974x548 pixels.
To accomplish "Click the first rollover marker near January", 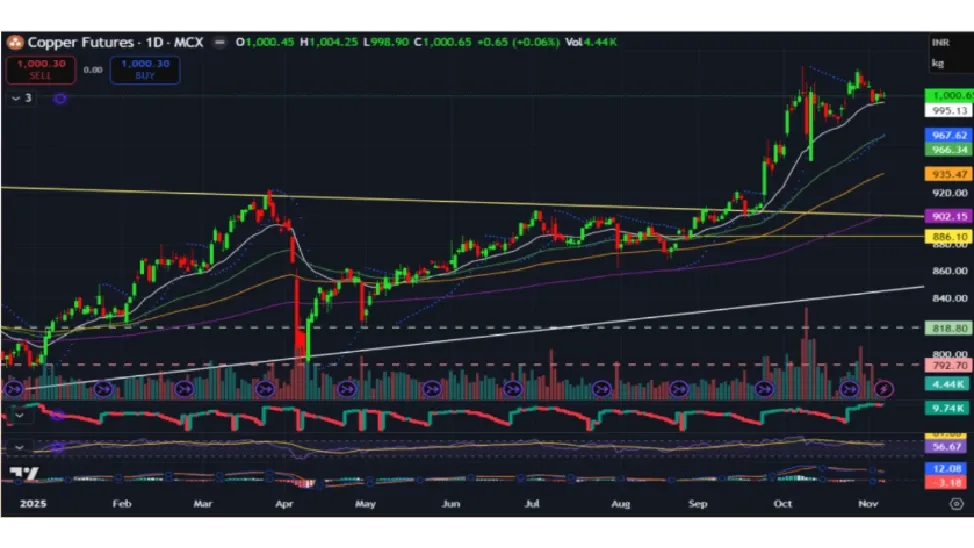I will tap(14, 388).
